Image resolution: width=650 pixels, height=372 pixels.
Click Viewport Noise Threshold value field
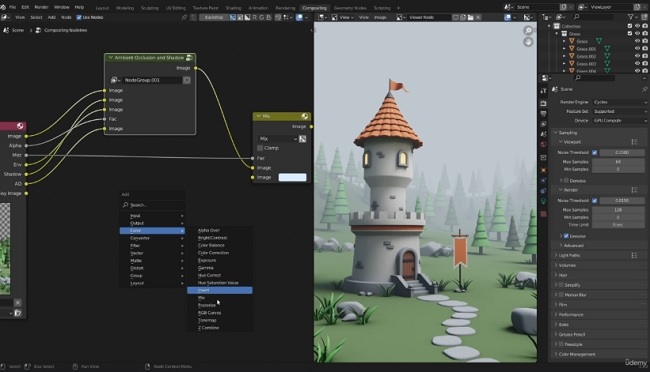[622, 153]
